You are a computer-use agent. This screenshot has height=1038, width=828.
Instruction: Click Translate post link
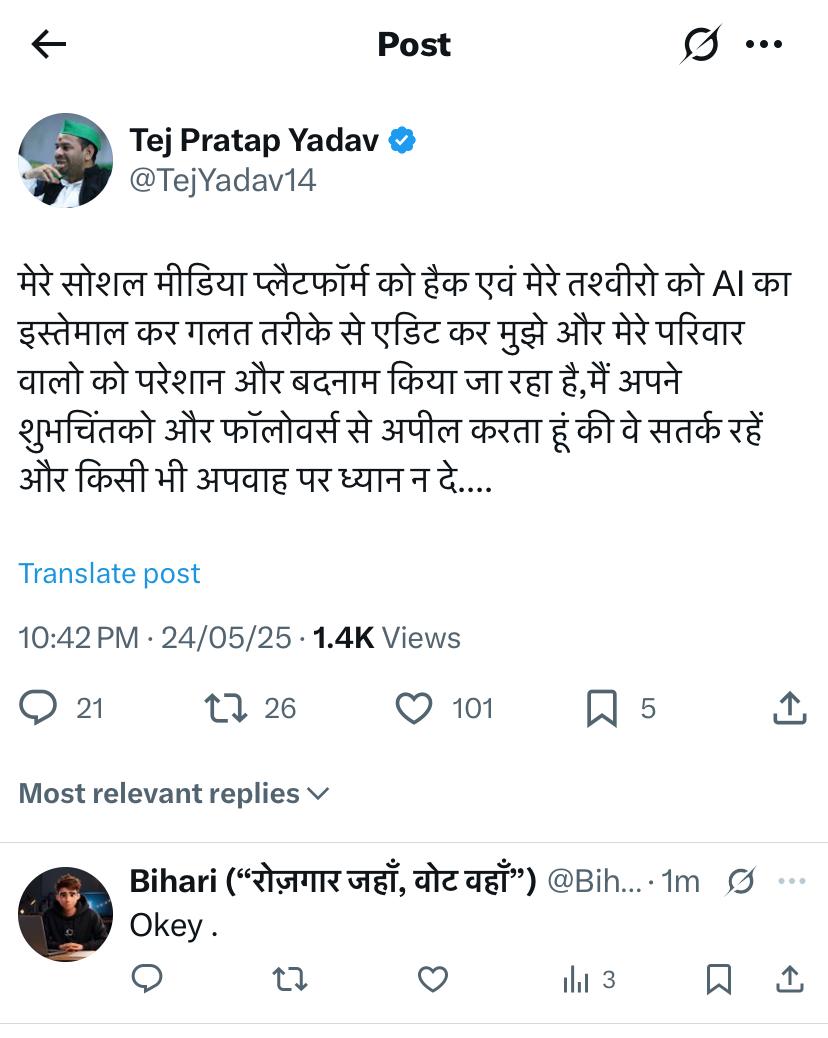click(108, 573)
